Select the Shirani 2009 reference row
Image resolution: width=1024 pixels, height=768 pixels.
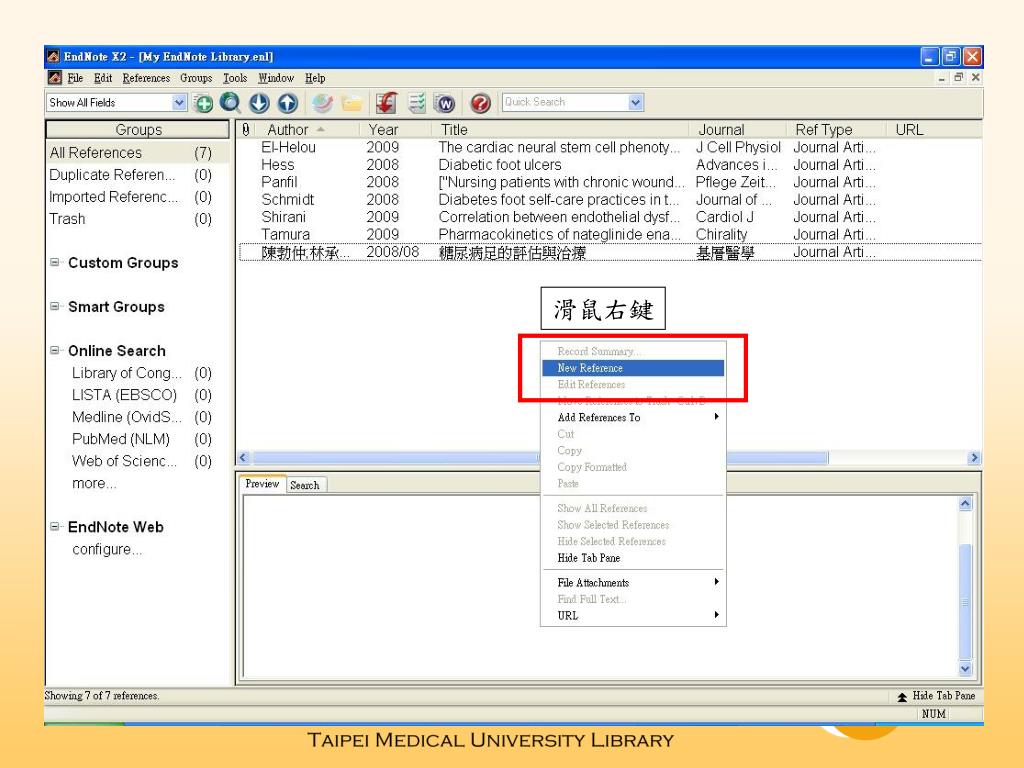(x=610, y=217)
